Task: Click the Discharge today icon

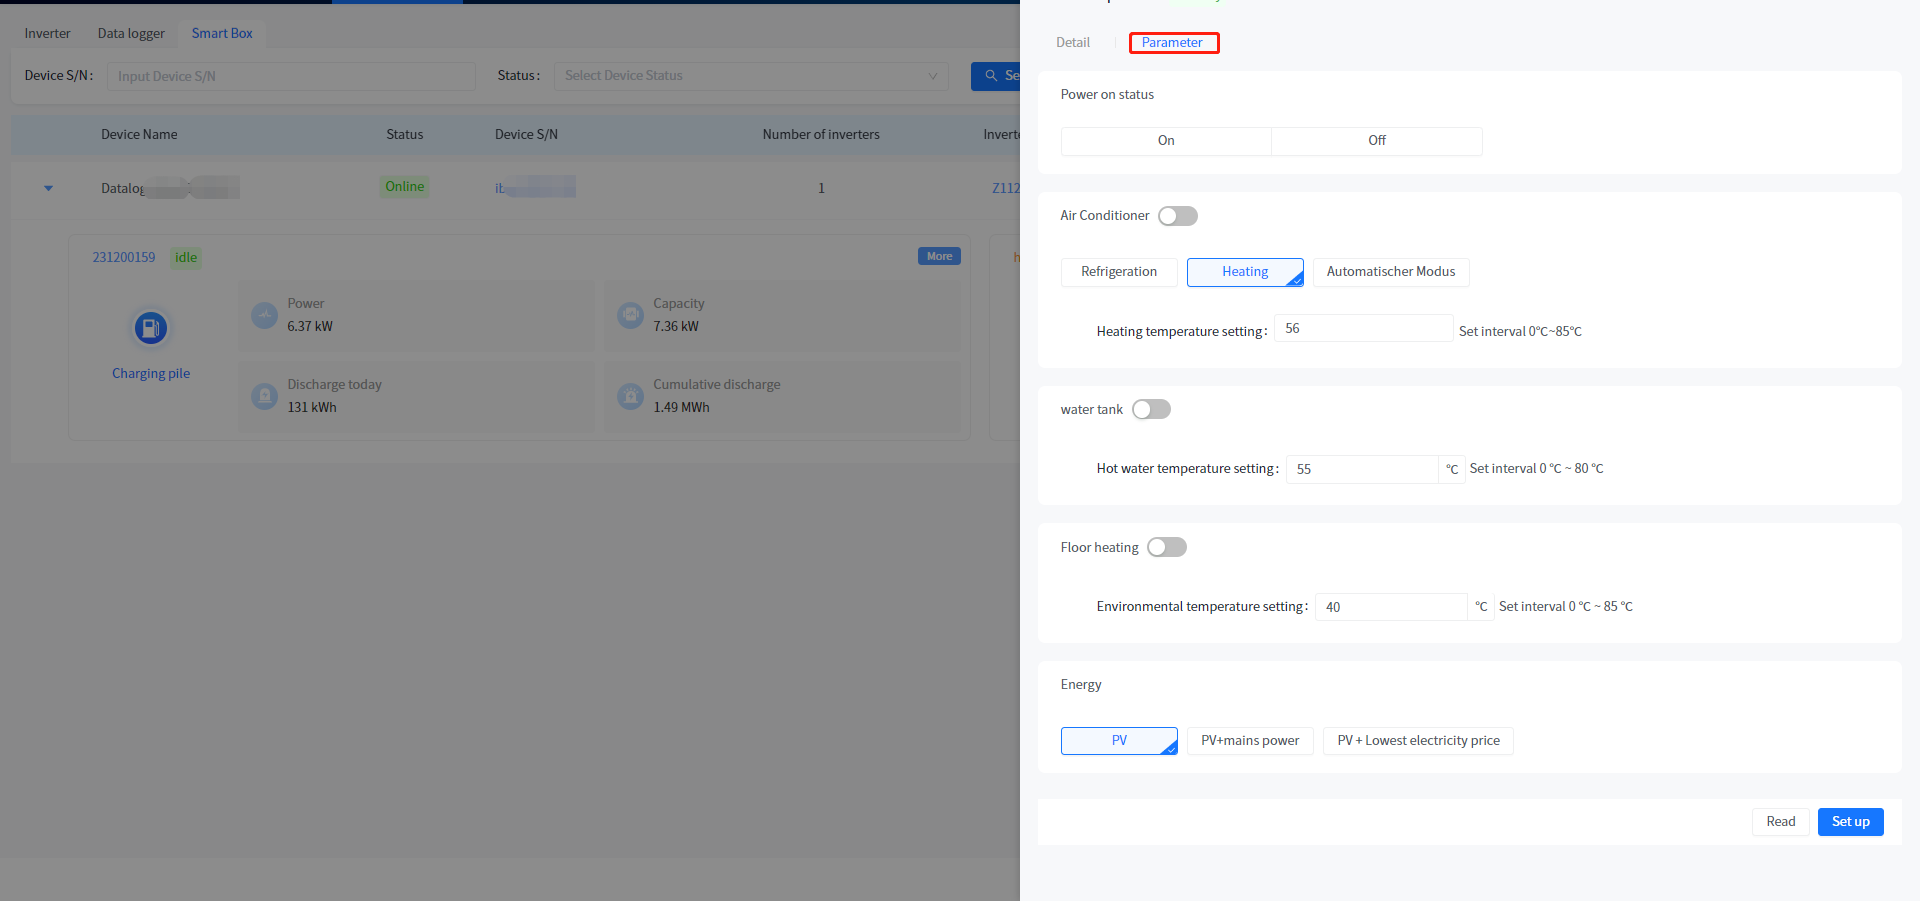Action: click(264, 397)
